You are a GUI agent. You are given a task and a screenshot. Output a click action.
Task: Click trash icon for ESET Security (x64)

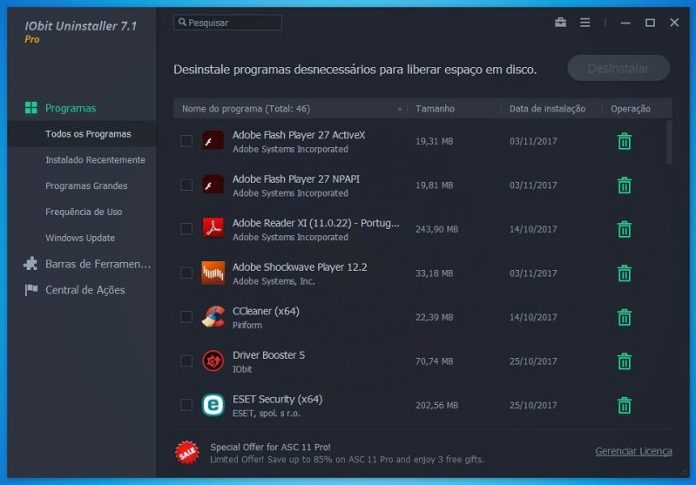[624, 405]
